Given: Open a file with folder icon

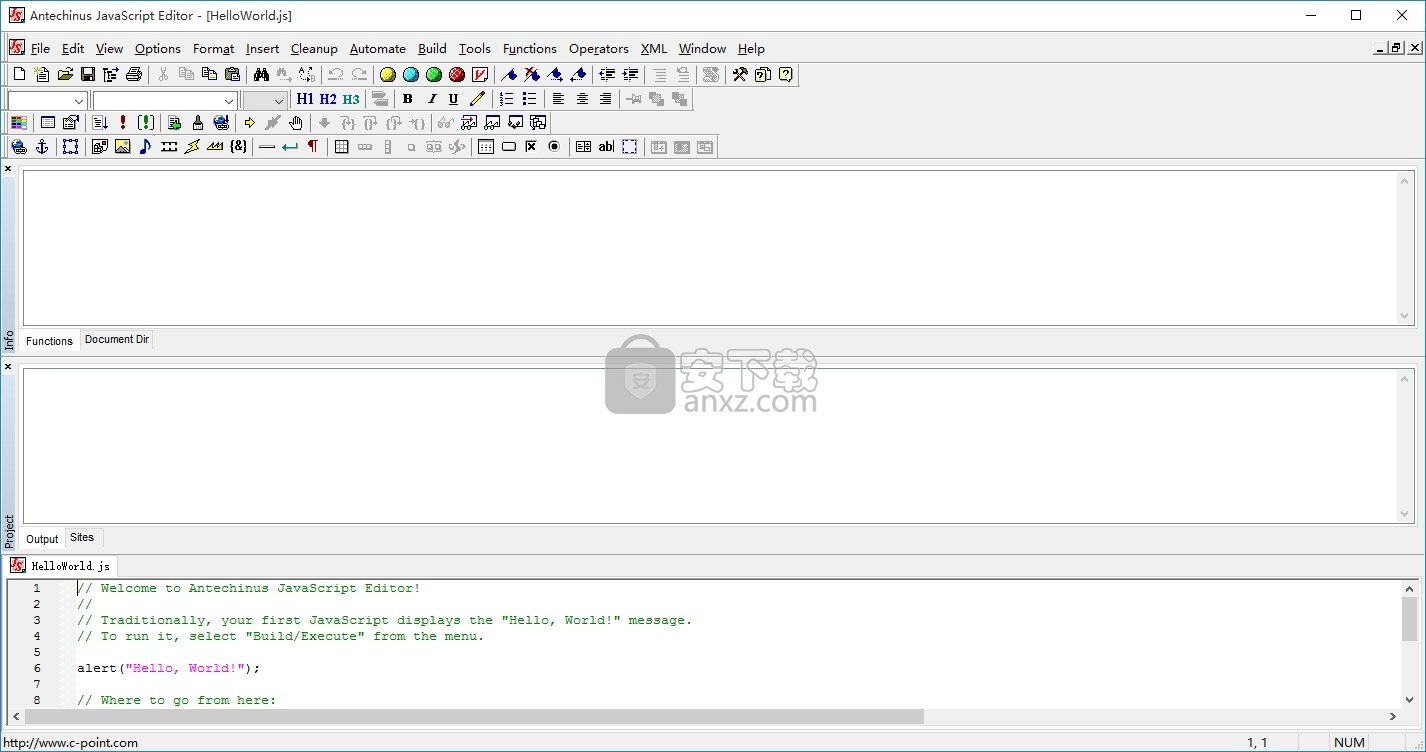Looking at the screenshot, I should point(65,74).
